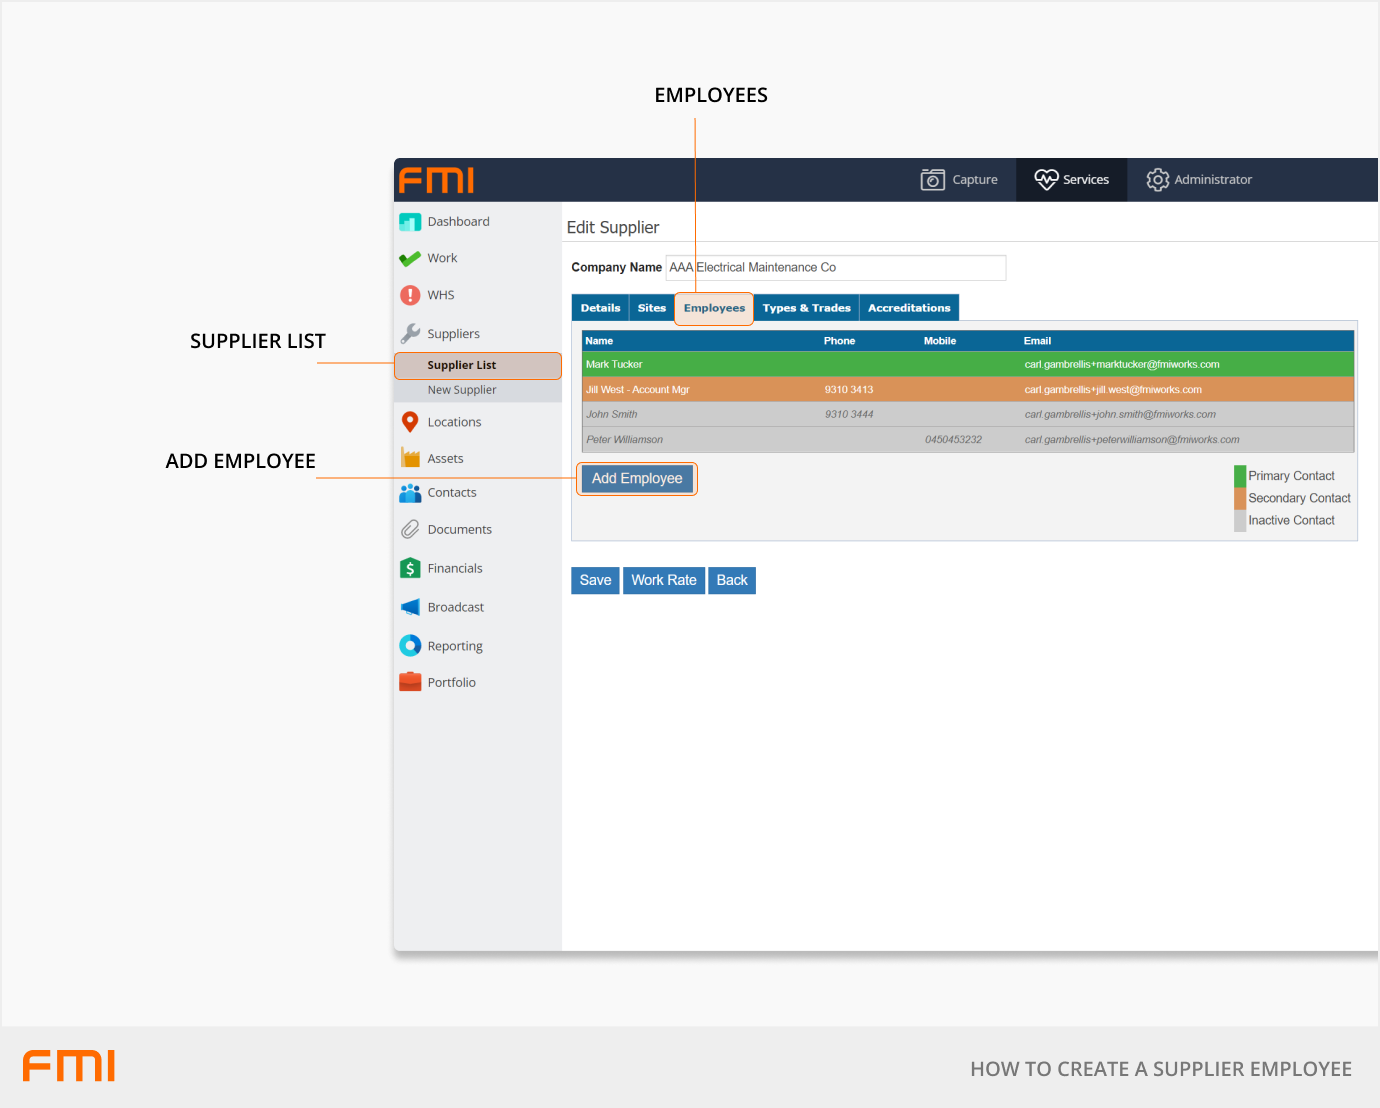Viewport: 1380px width, 1108px height.
Task: Switch to the Types & Trades tab
Action: pos(806,308)
